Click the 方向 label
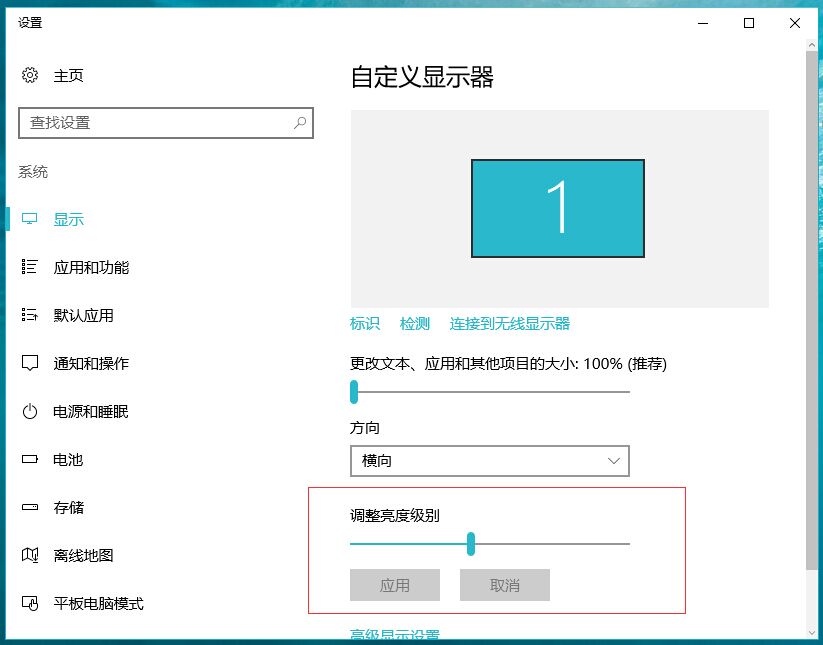Image resolution: width=823 pixels, height=645 pixels. 365,428
